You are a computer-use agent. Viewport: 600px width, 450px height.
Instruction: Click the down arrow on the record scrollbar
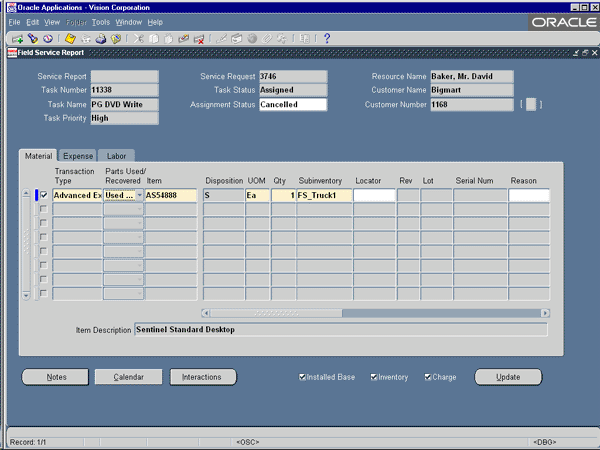[27, 294]
